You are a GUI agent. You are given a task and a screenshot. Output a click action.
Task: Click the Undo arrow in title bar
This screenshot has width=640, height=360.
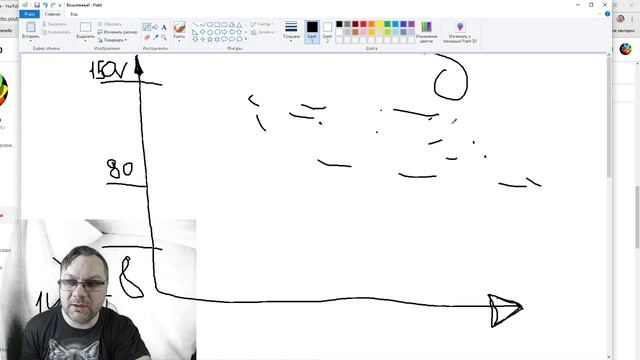click(45, 5)
